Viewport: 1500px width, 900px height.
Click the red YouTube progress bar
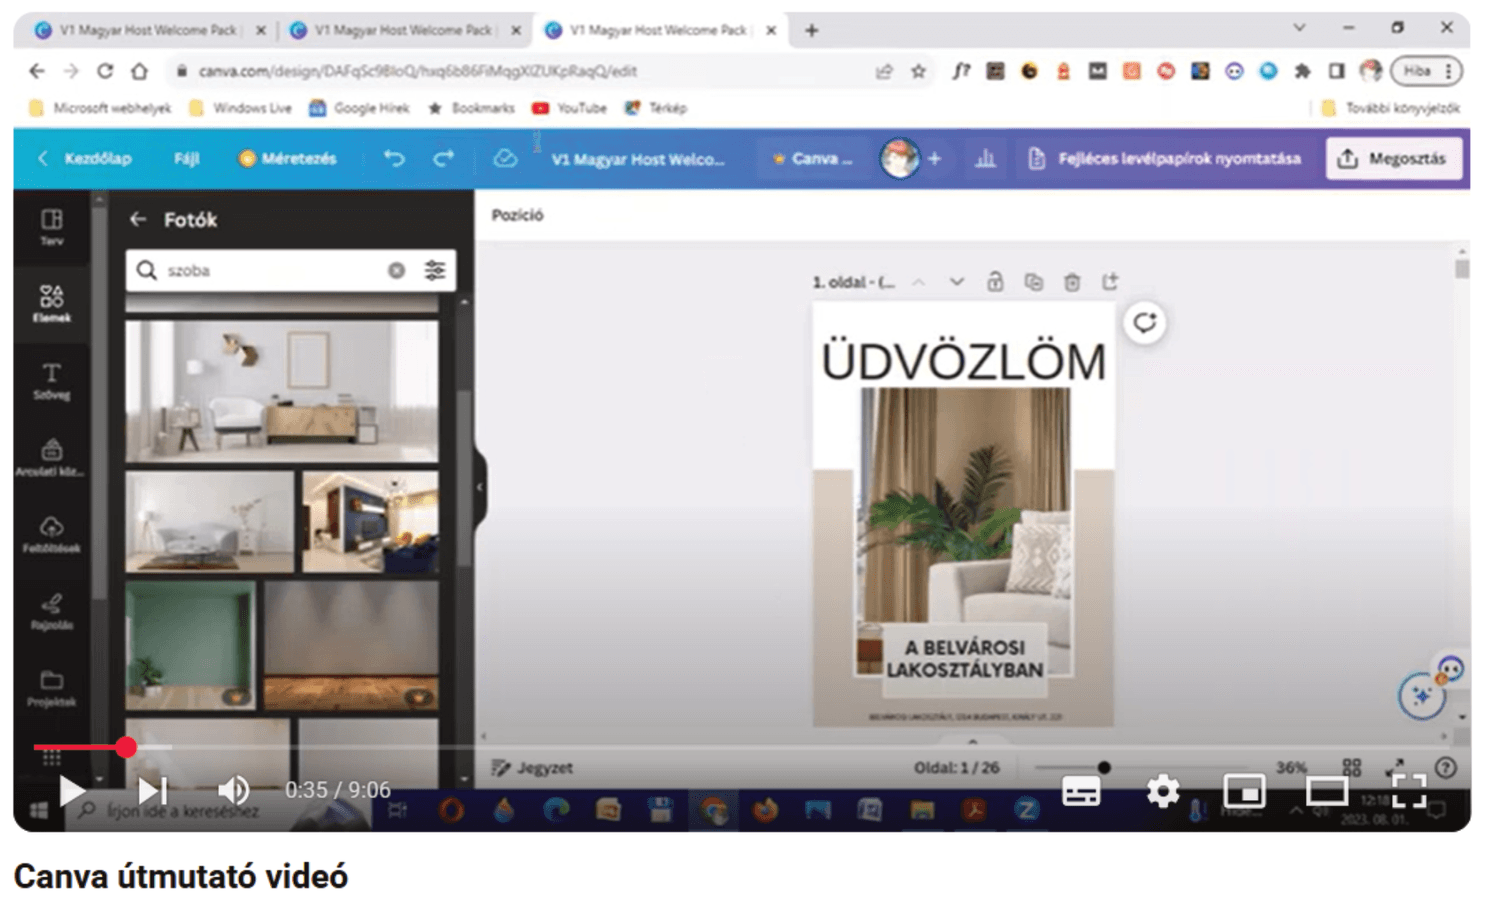coord(80,747)
